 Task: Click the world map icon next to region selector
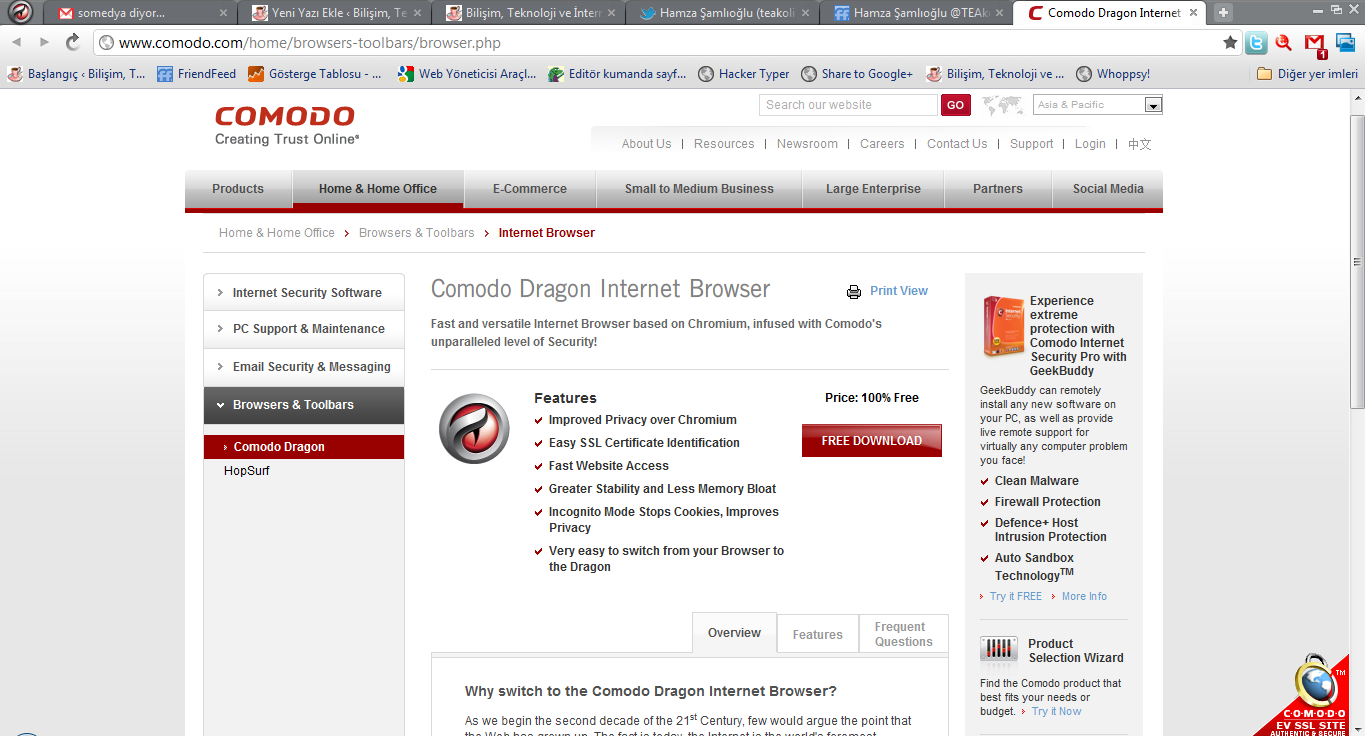[1003, 105]
